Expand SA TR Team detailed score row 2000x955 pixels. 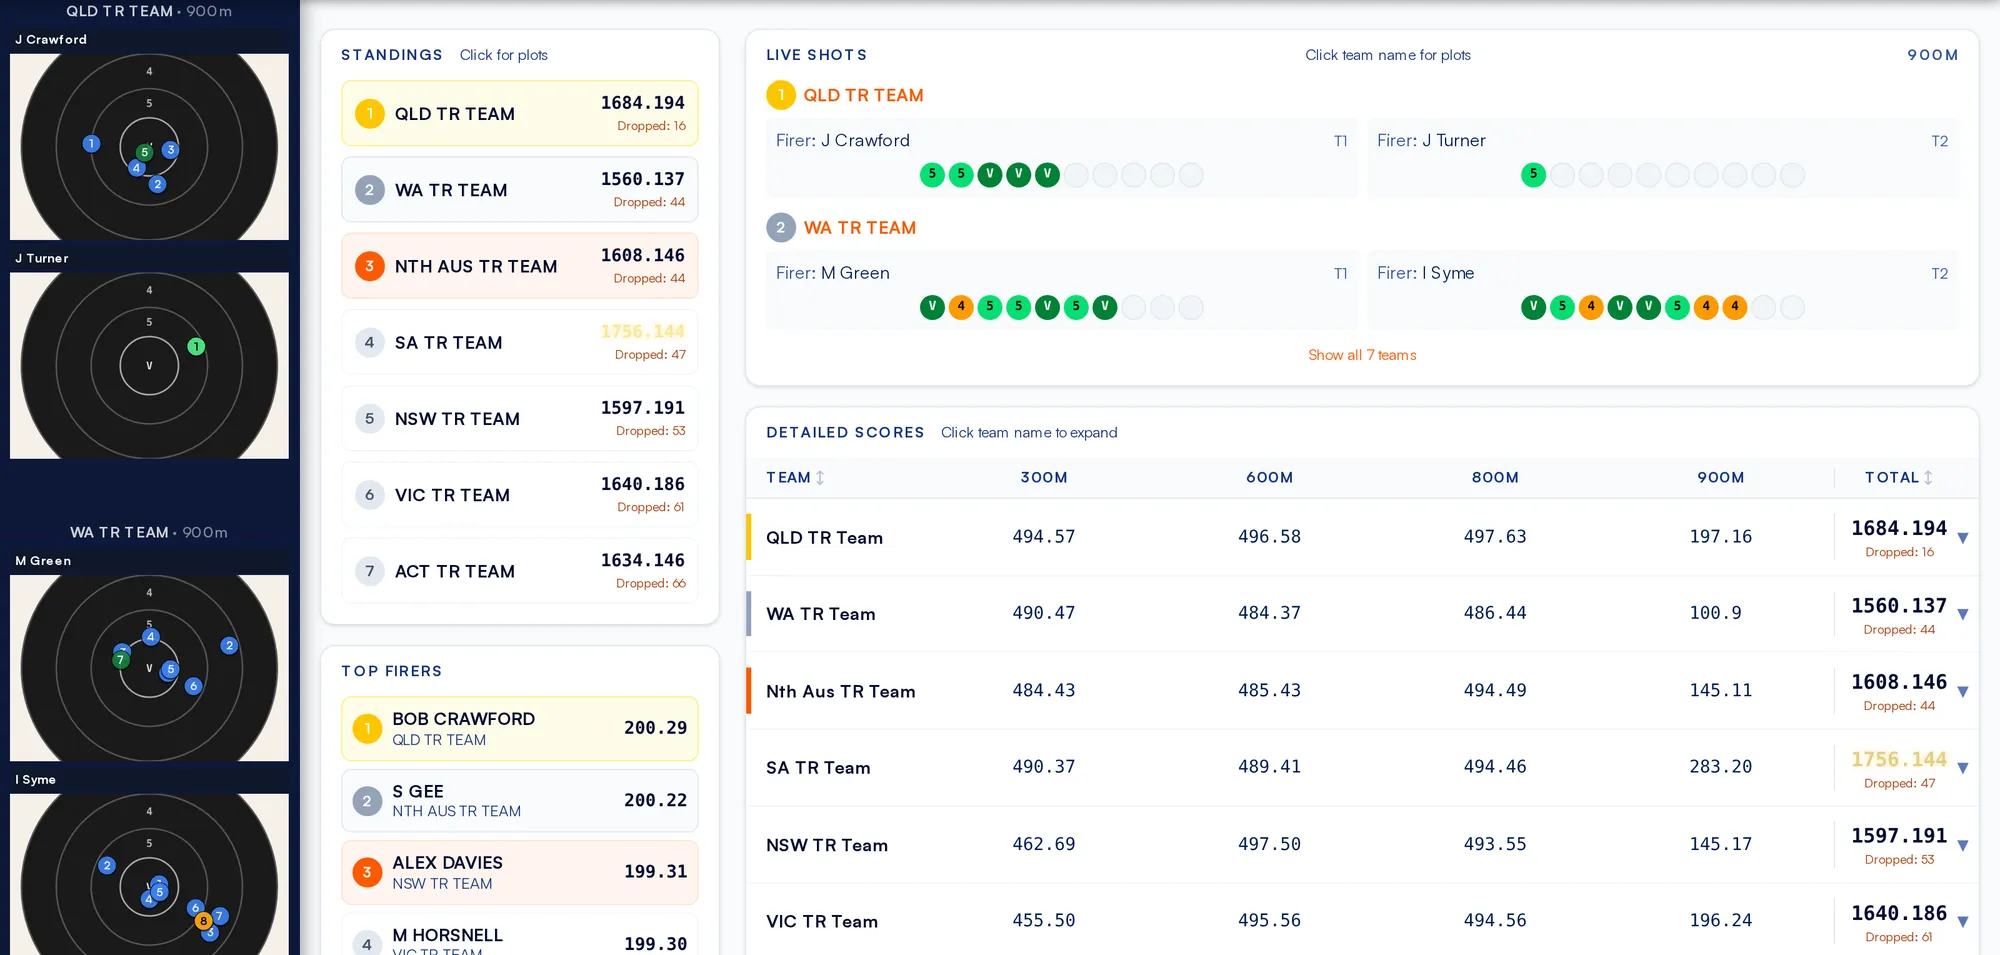tap(1362, 768)
